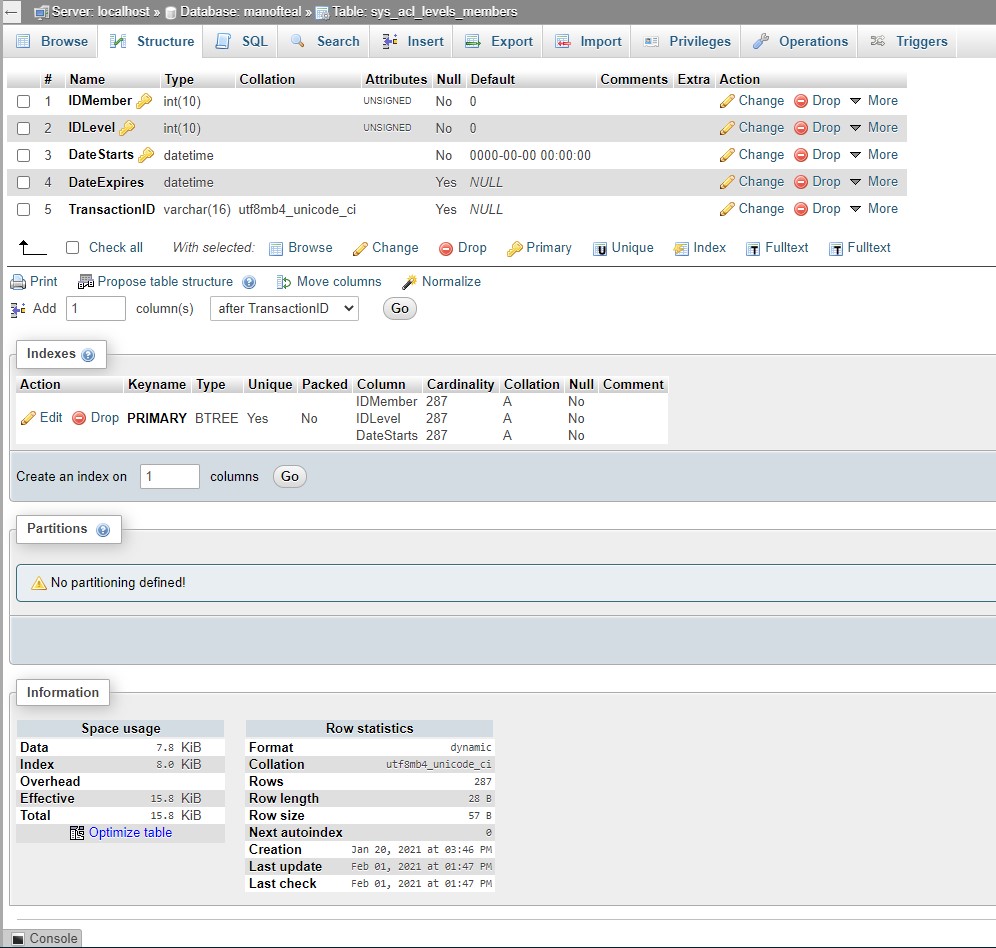Click the Move columns icon

(284, 282)
